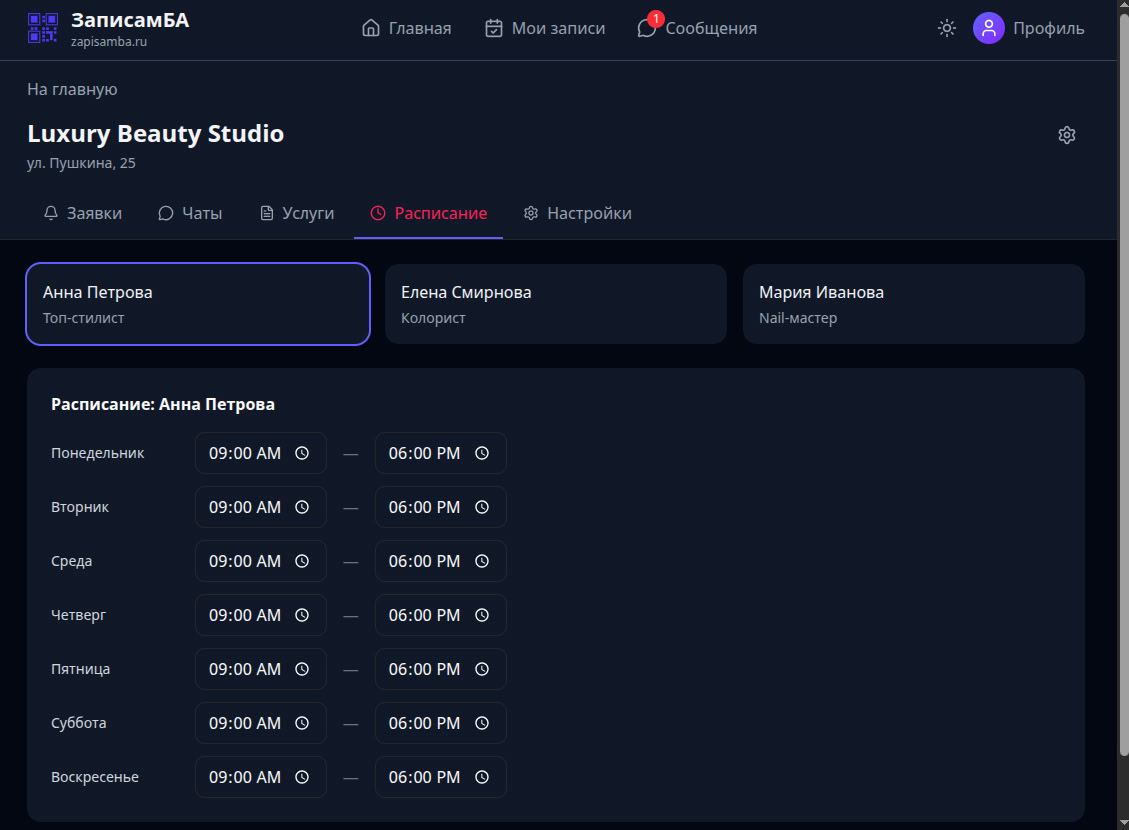Open Сообщения with unread badge
This screenshot has width=1129, height=830.
[697, 28]
